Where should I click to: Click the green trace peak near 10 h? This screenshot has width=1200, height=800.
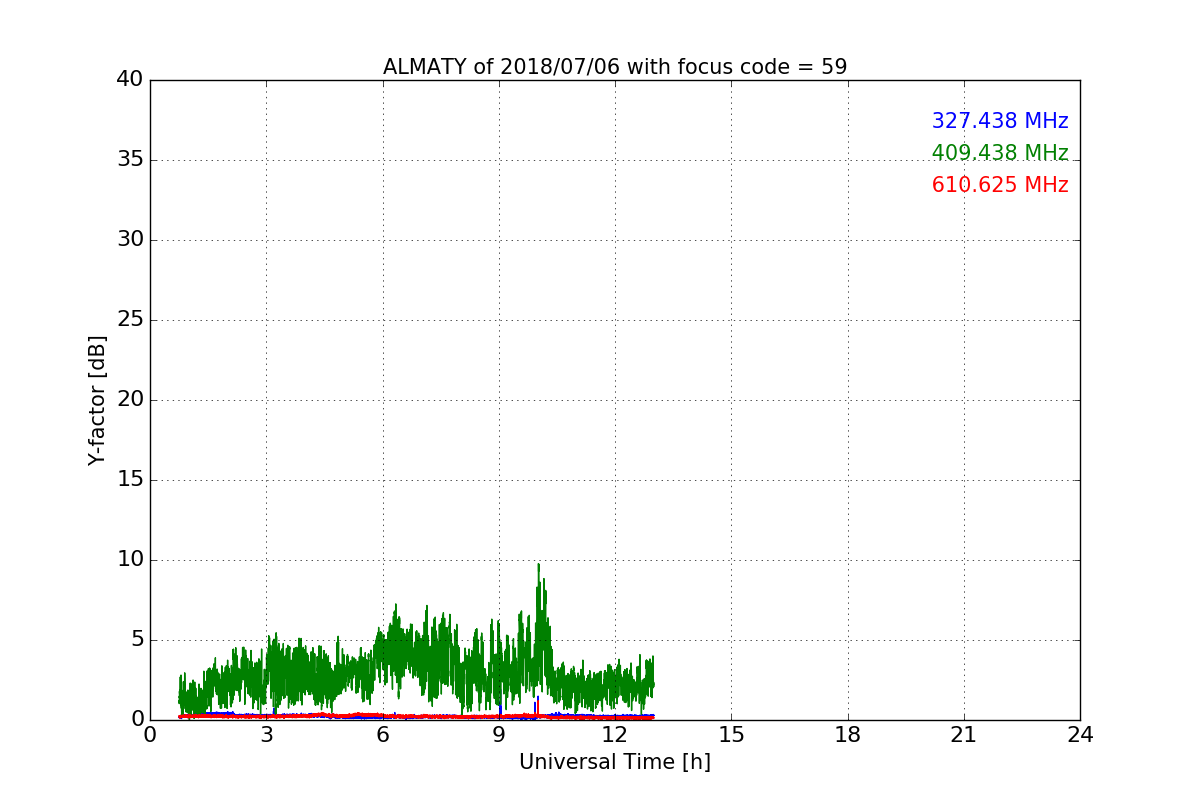(538, 566)
